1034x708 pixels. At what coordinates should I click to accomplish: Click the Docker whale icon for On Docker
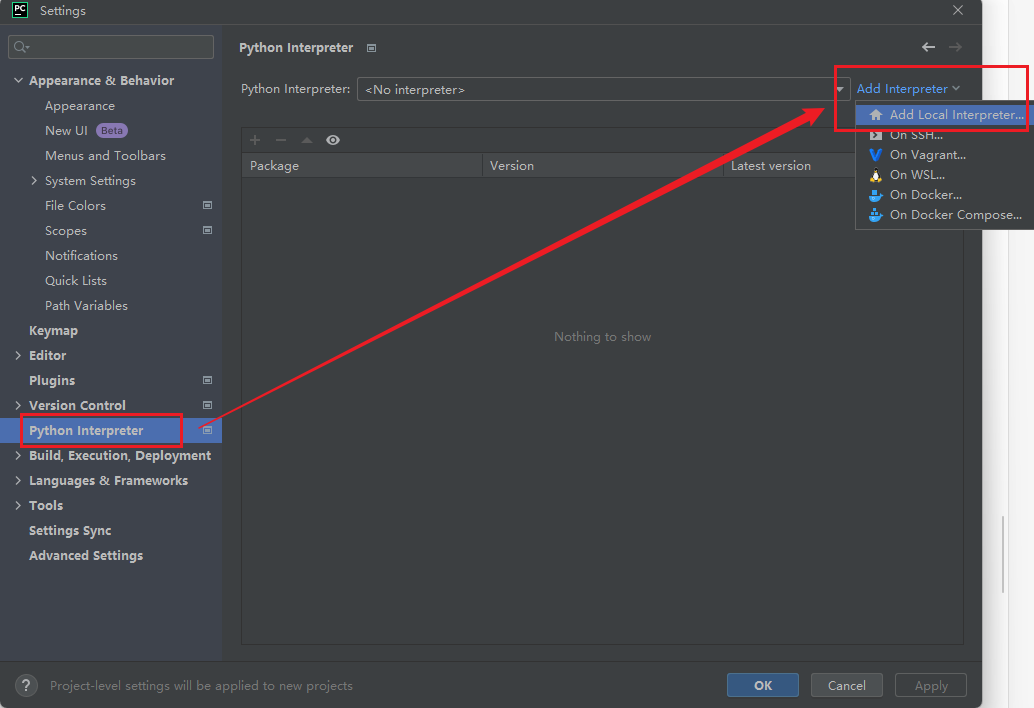[x=876, y=195]
